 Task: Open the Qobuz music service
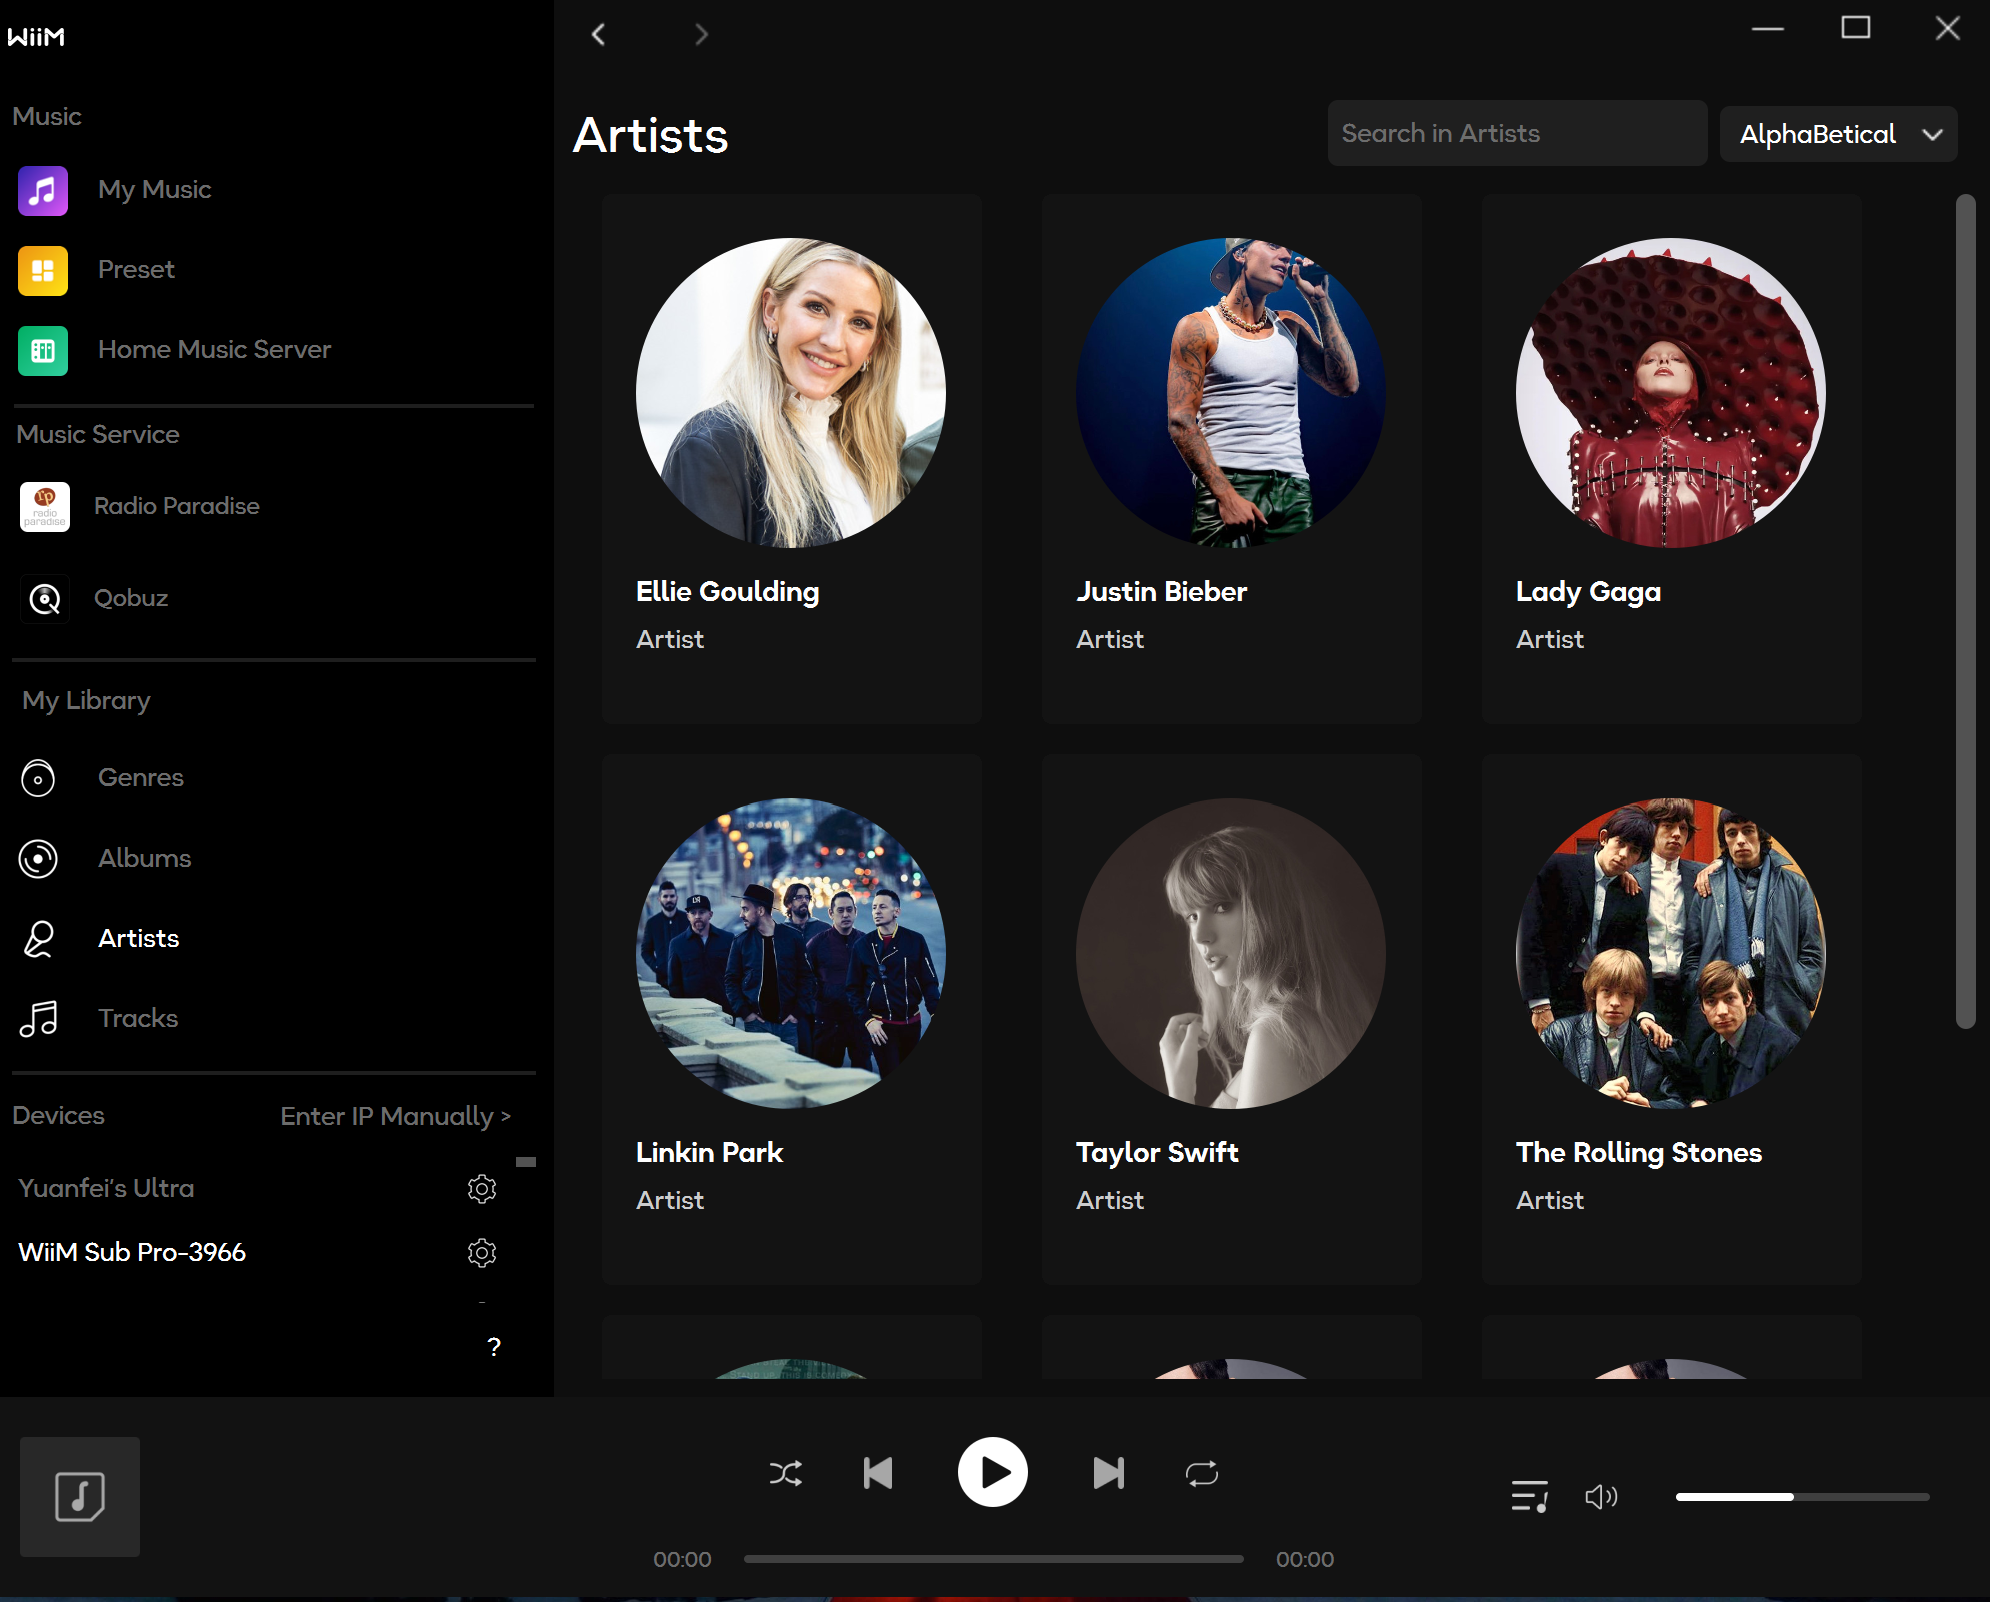pos(130,598)
